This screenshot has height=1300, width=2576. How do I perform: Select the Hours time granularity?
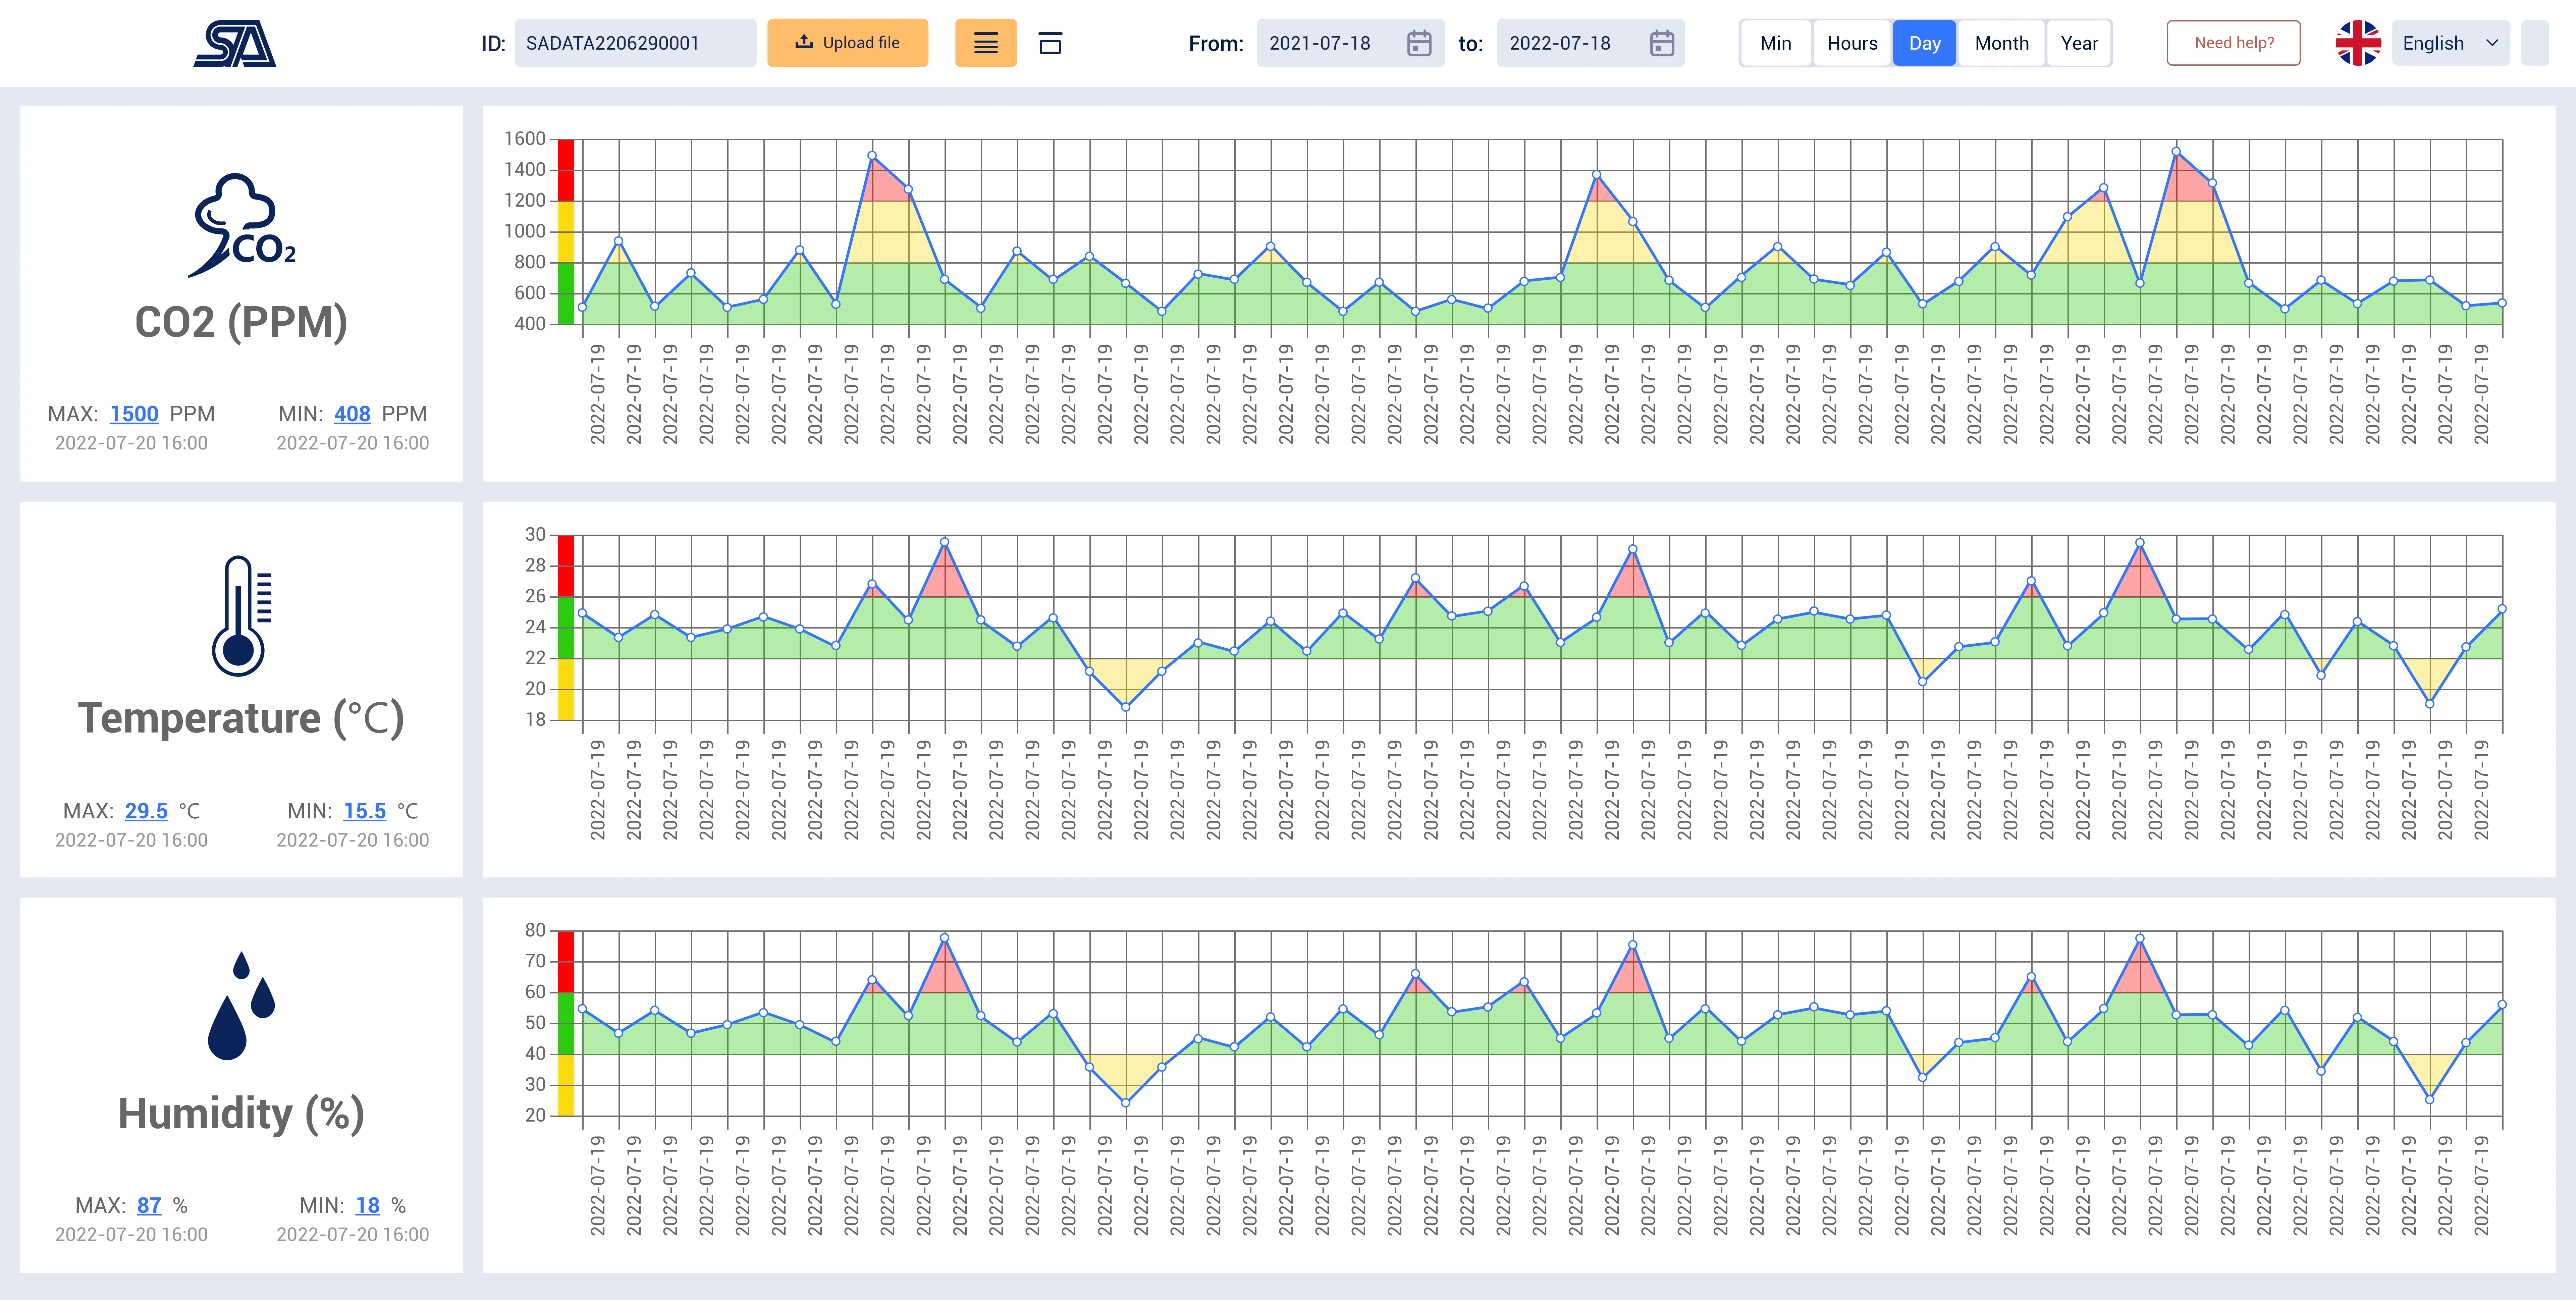[x=1851, y=43]
